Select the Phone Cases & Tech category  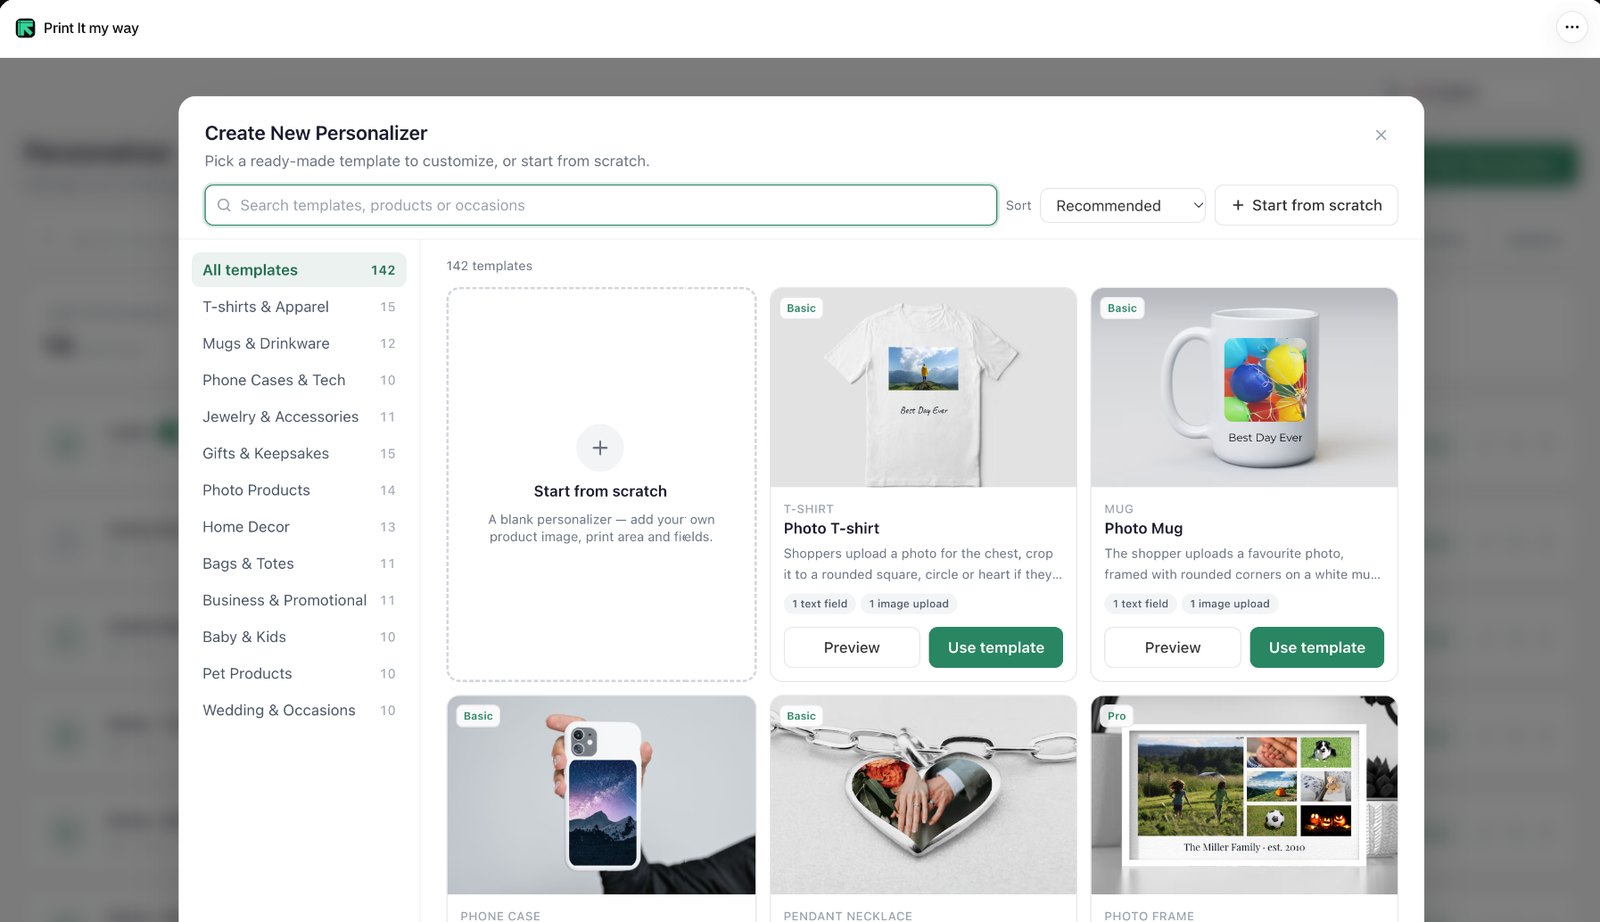pyautogui.click(x=299, y=380)
